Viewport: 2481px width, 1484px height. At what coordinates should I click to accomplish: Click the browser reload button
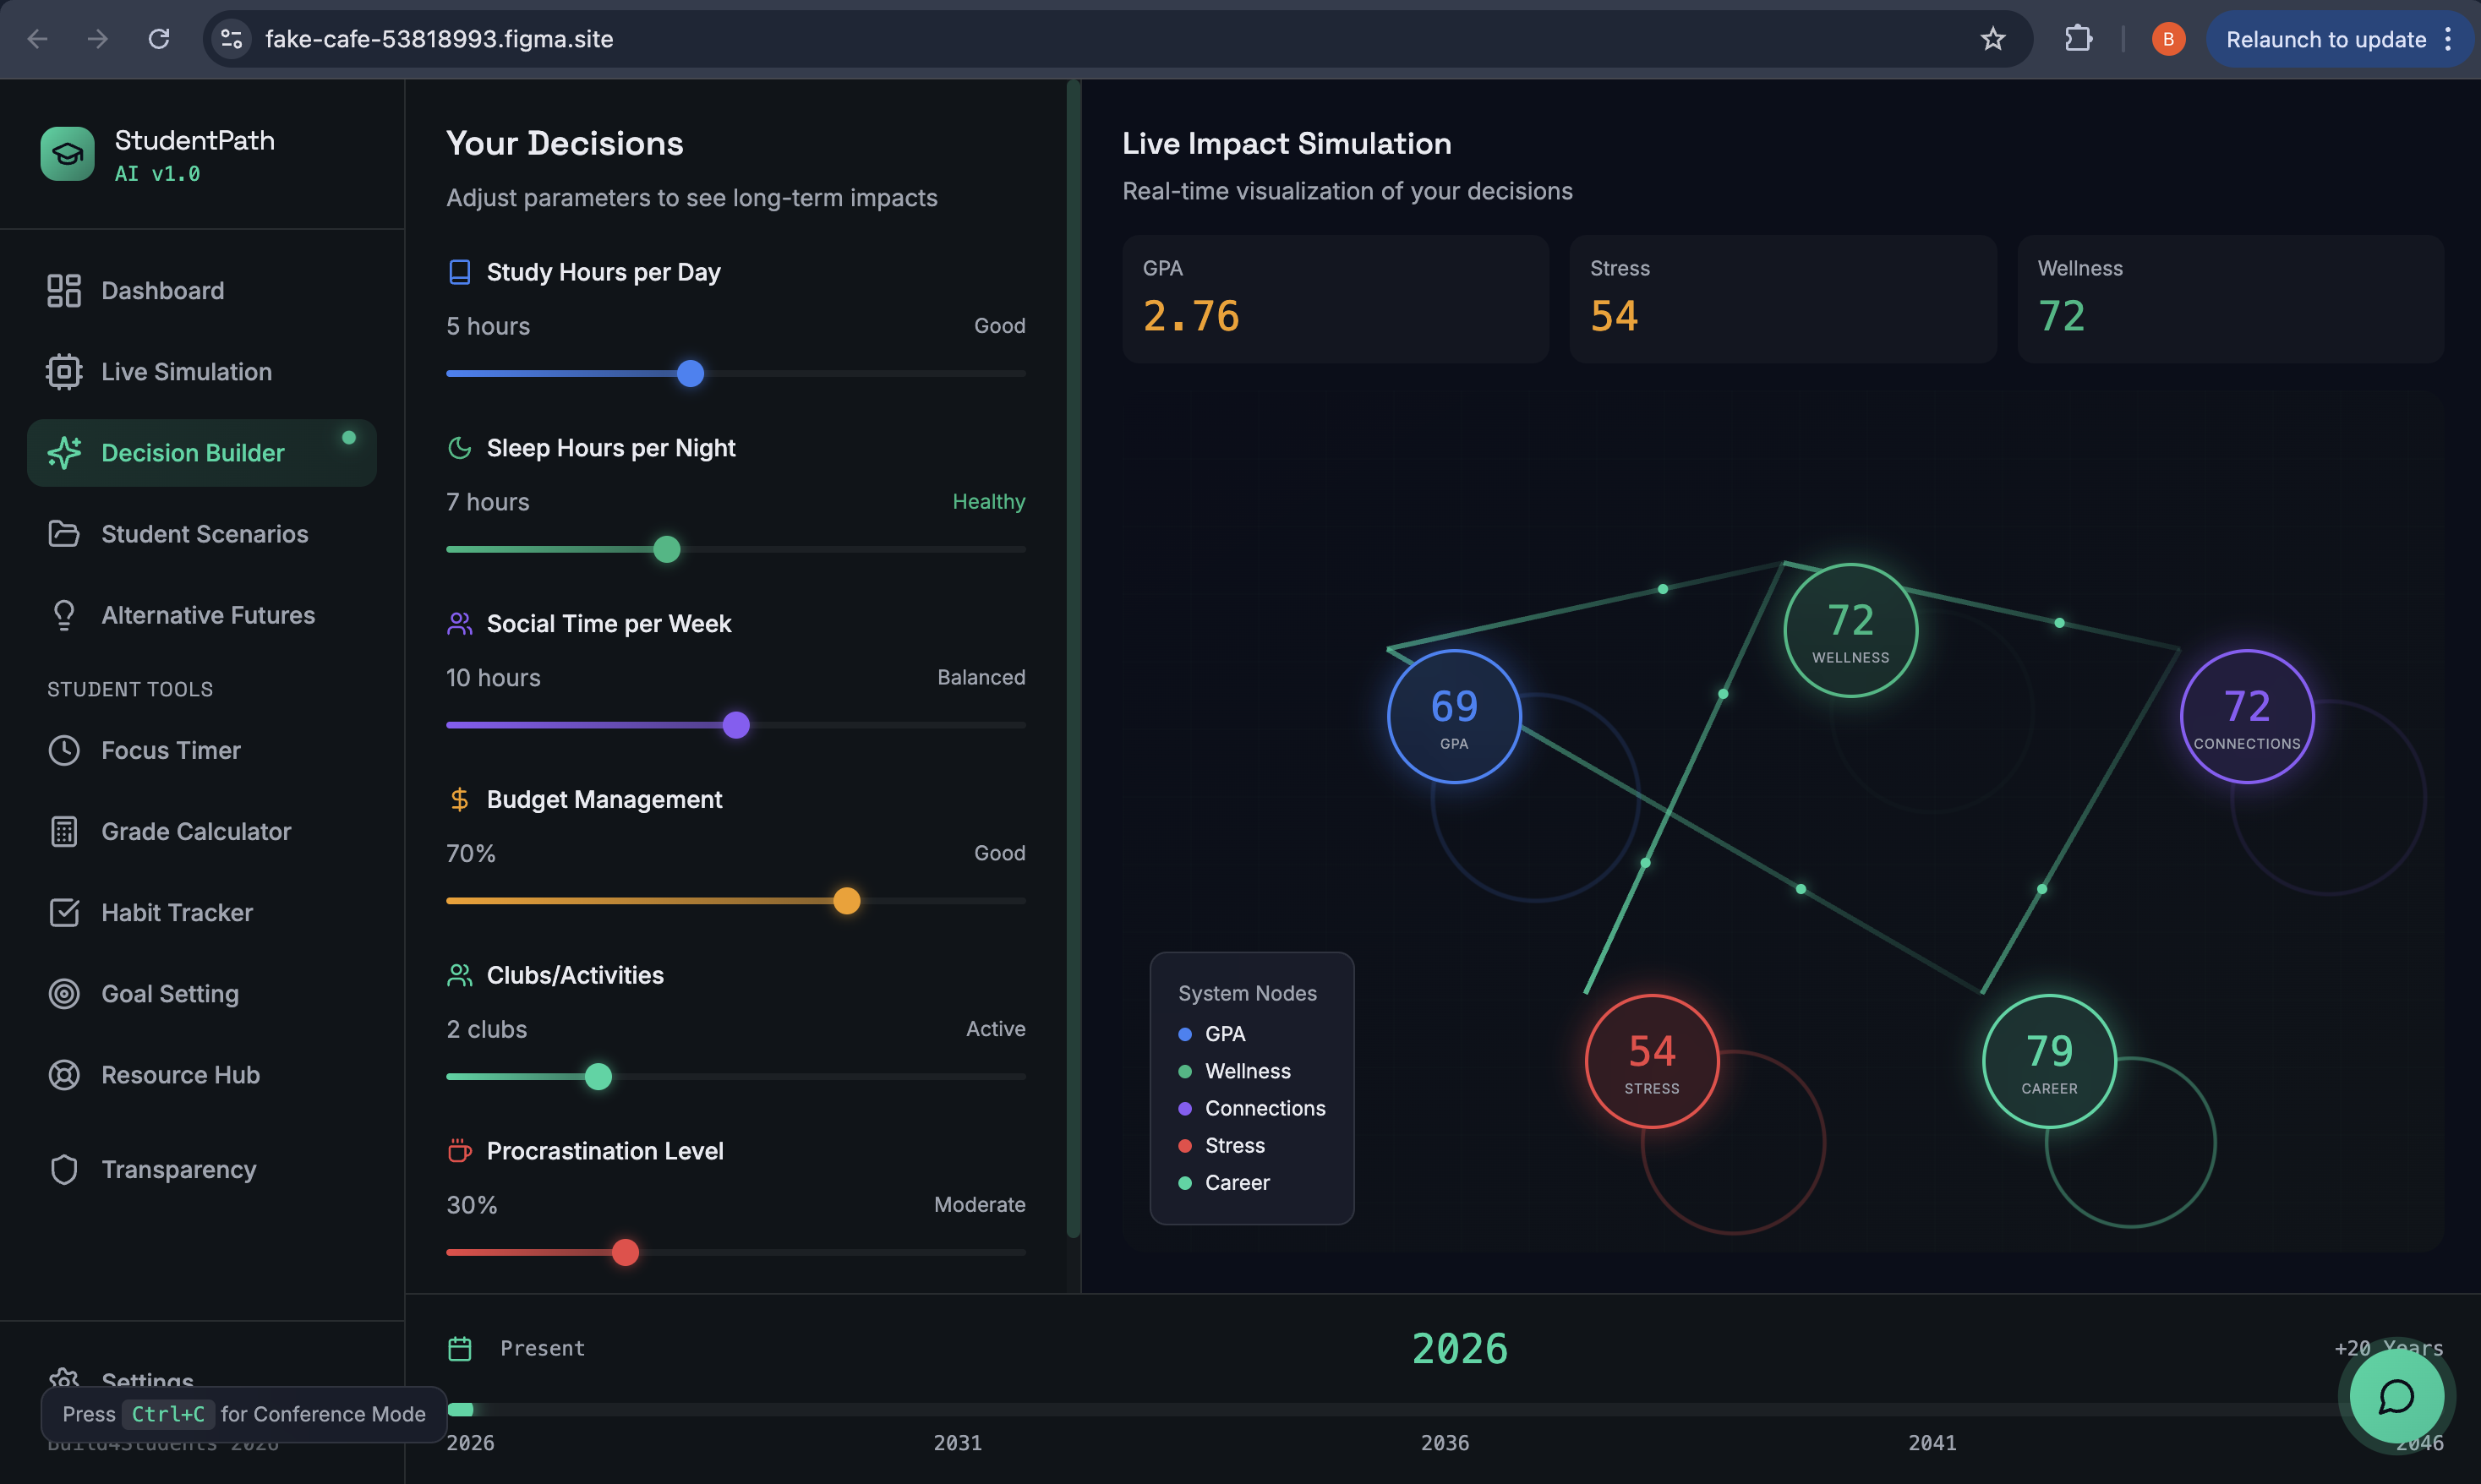point(159,39)
